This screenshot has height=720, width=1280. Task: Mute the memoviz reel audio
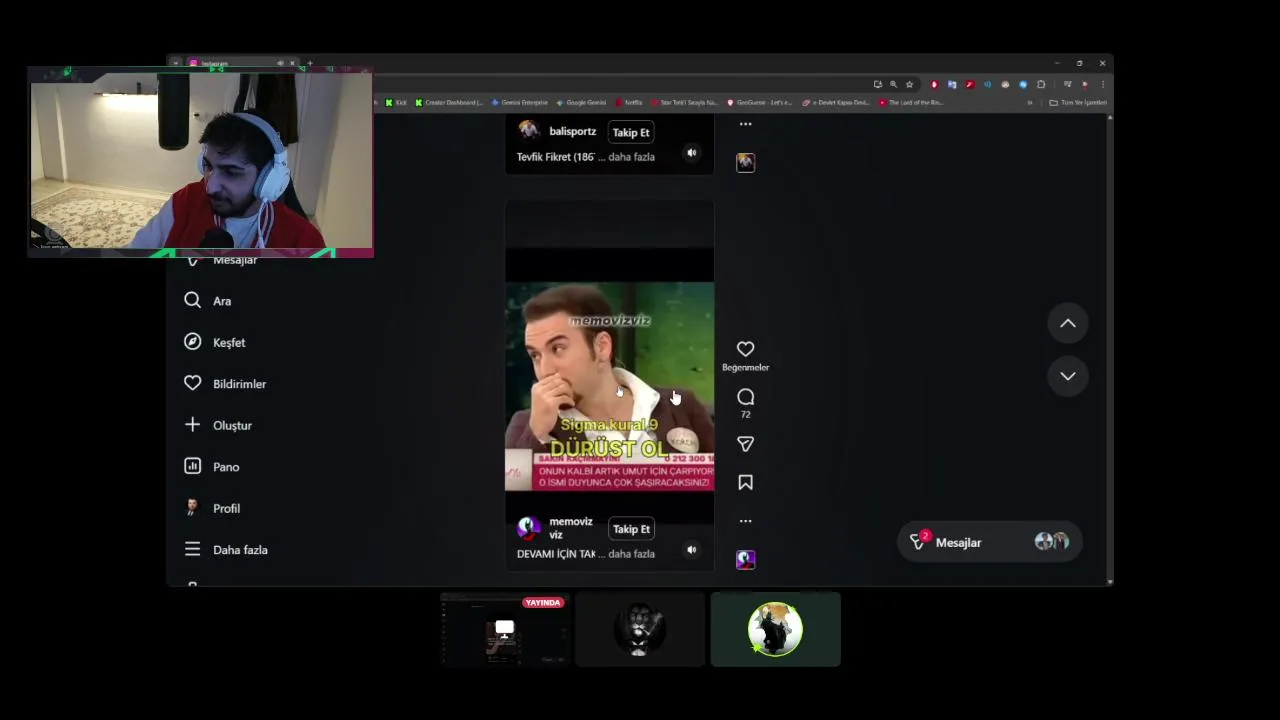coord(691,550)
